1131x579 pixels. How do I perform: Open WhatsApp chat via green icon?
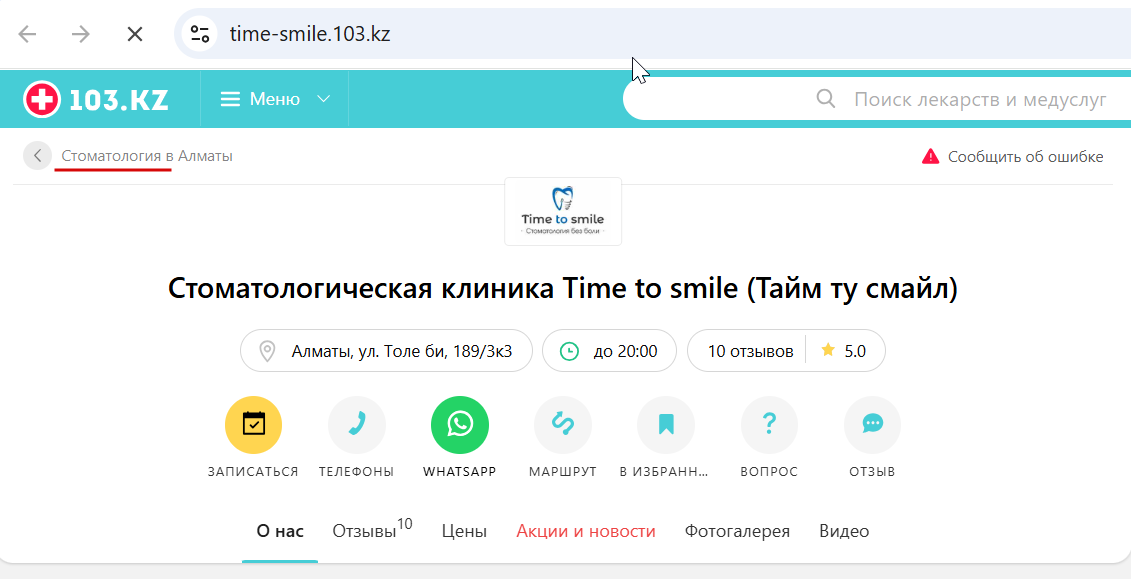(459, 425)
